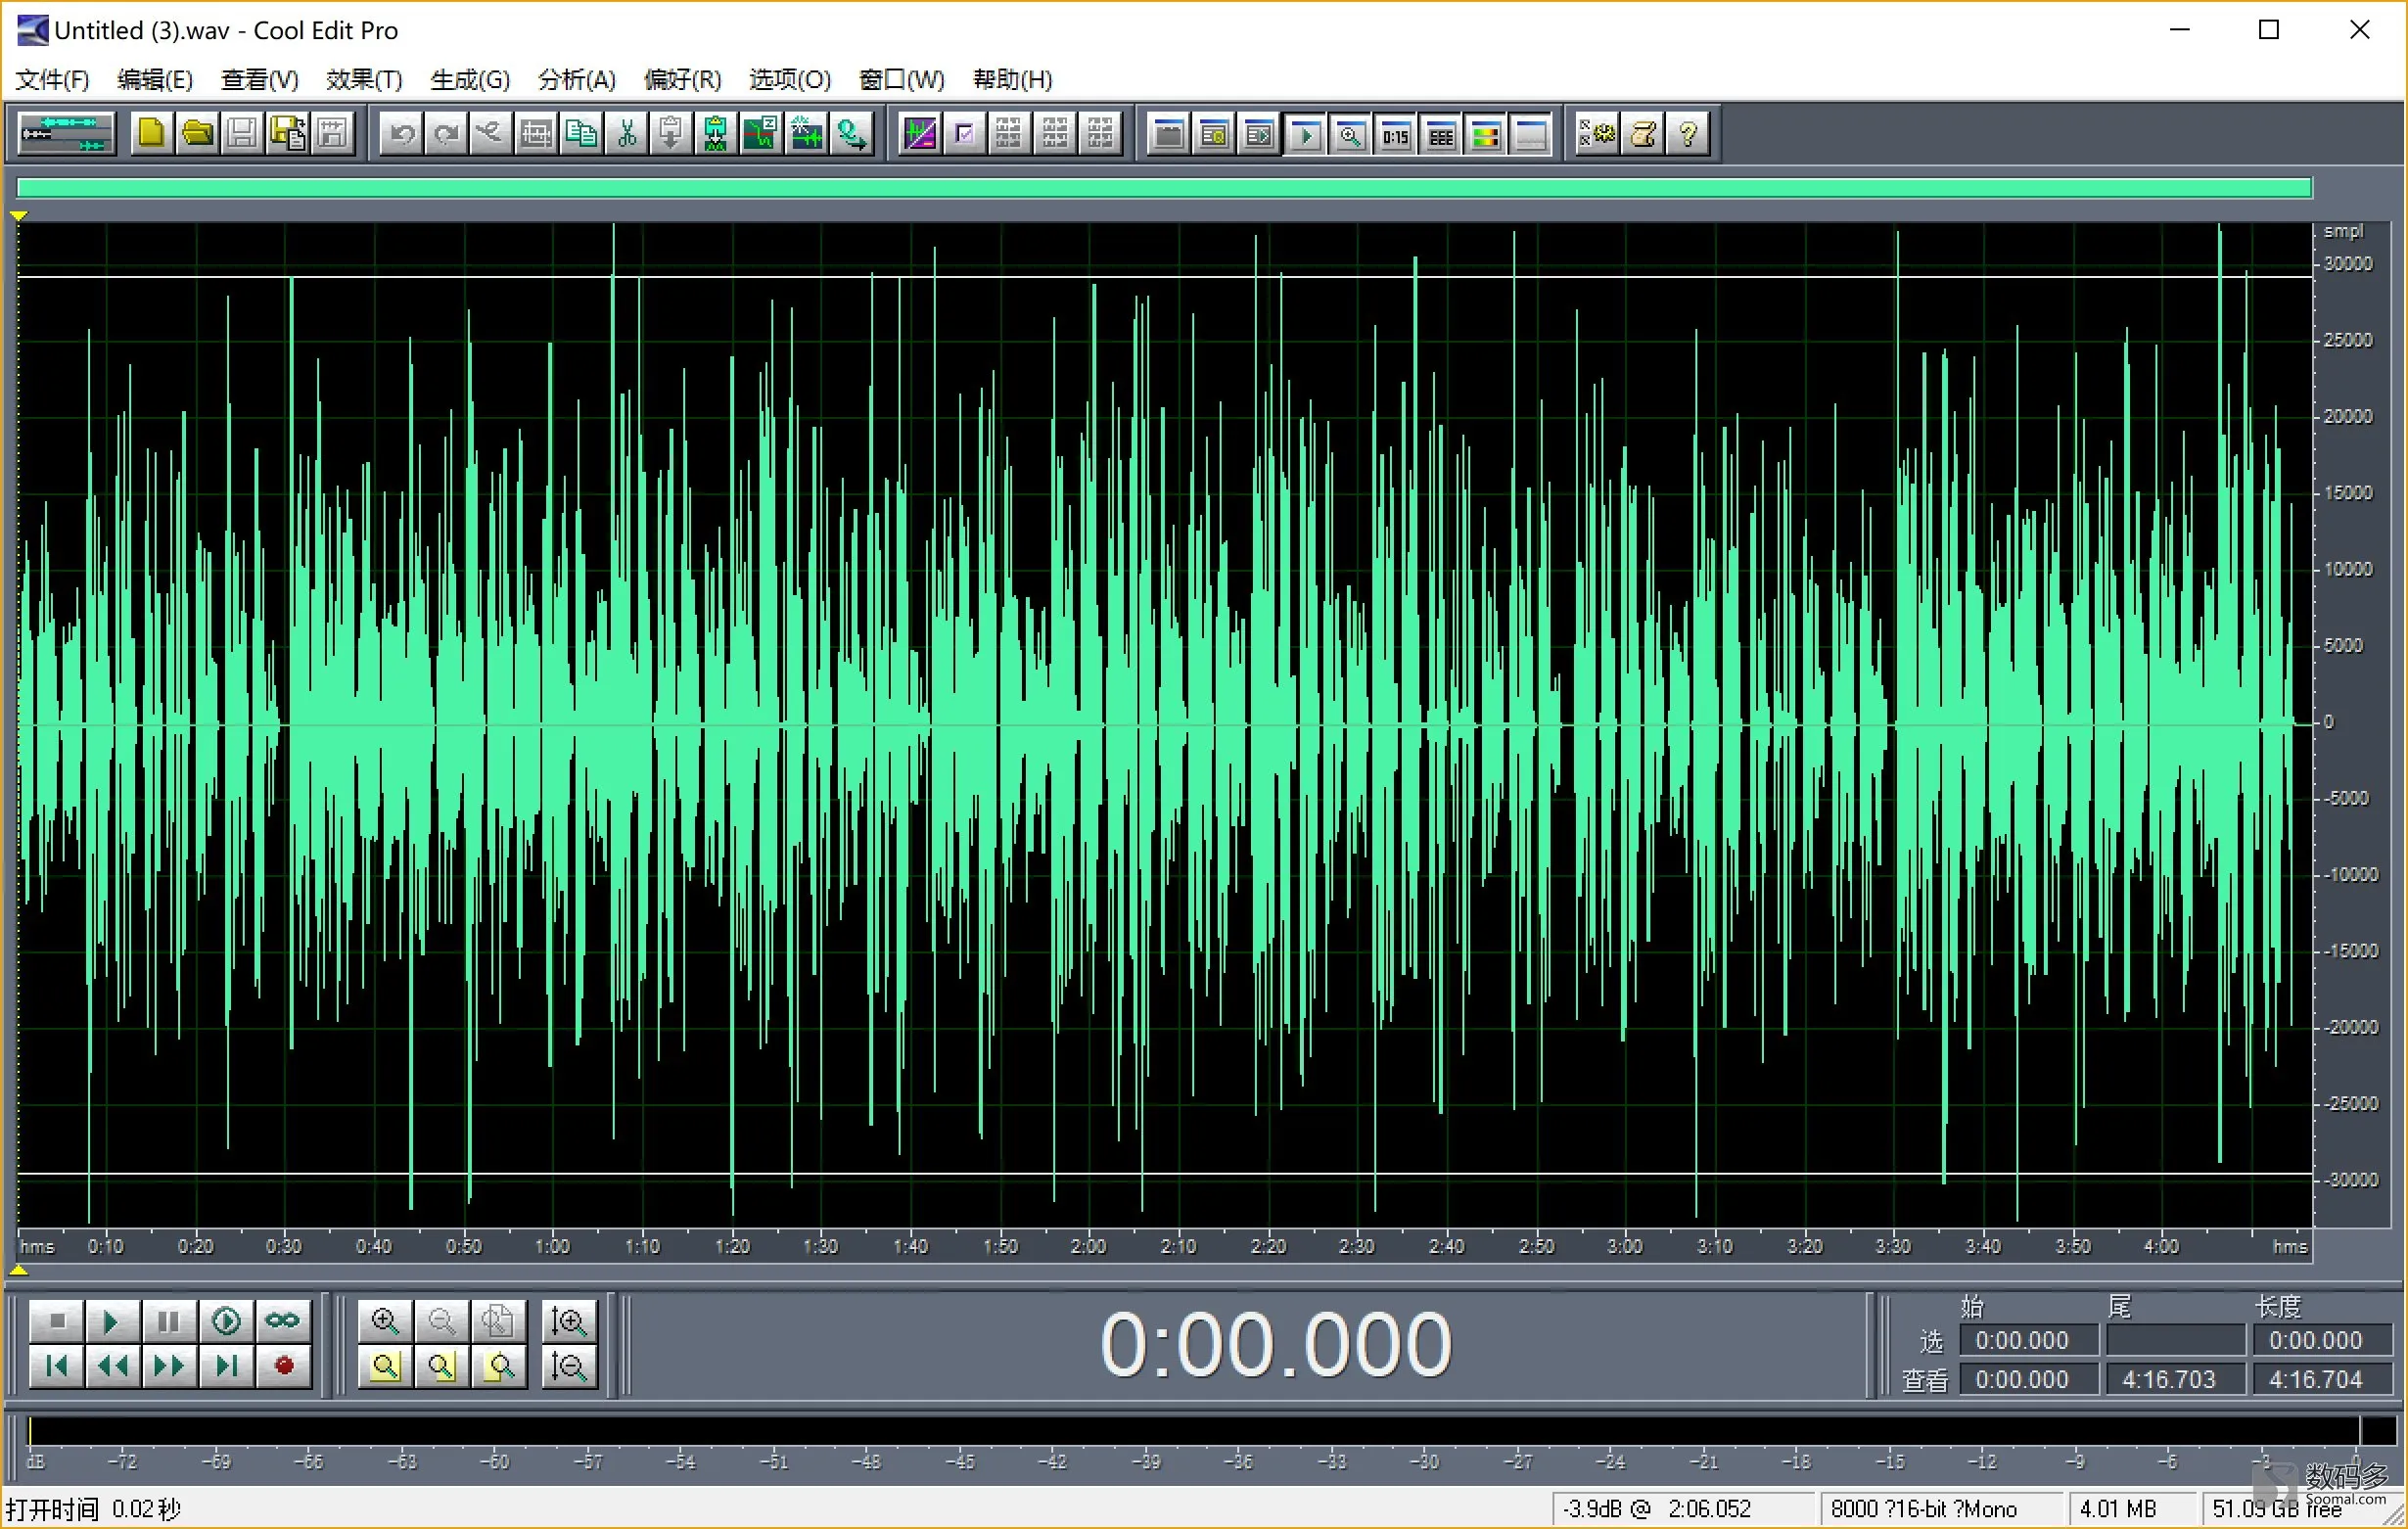The width and height of the screenshot is (2408, 1529).
Task: Click the green display range bar above the waveform
Action: point(1164,188)
